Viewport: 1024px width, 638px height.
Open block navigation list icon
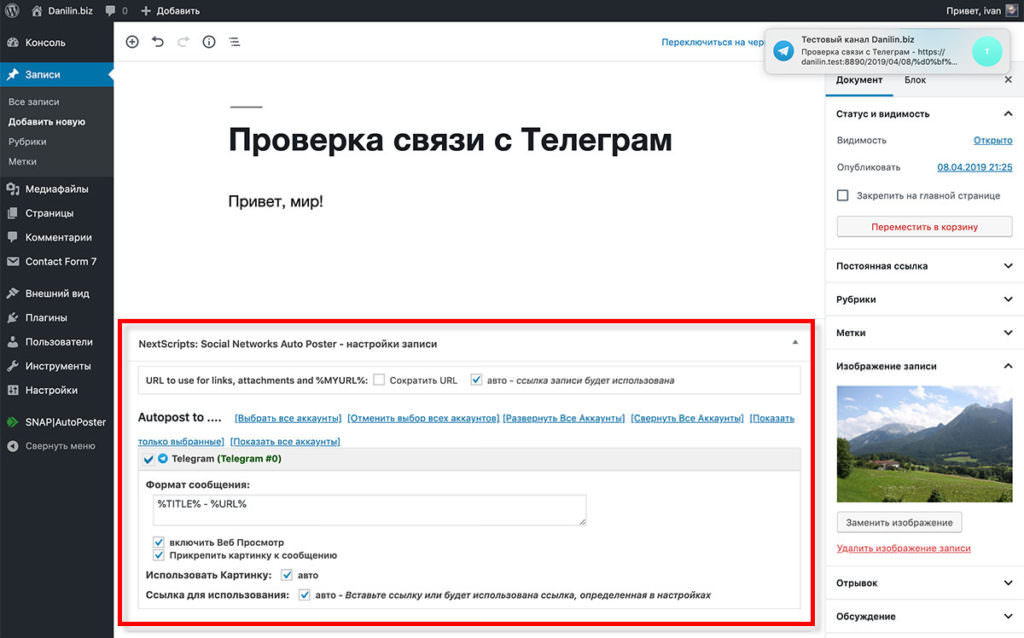pyautogui.click(x=234, y=42)
